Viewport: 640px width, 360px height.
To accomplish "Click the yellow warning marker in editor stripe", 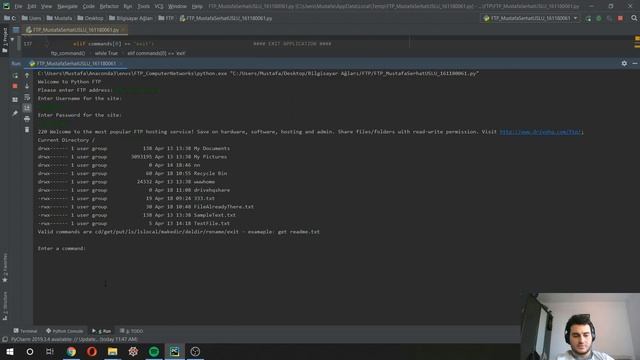I will click(637, 39).
